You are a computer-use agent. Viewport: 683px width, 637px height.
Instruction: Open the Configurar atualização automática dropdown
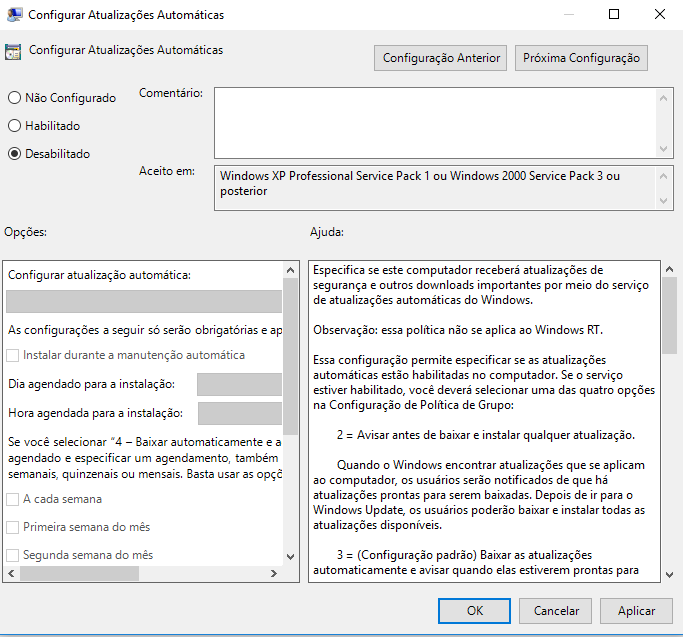click(144, 302)
